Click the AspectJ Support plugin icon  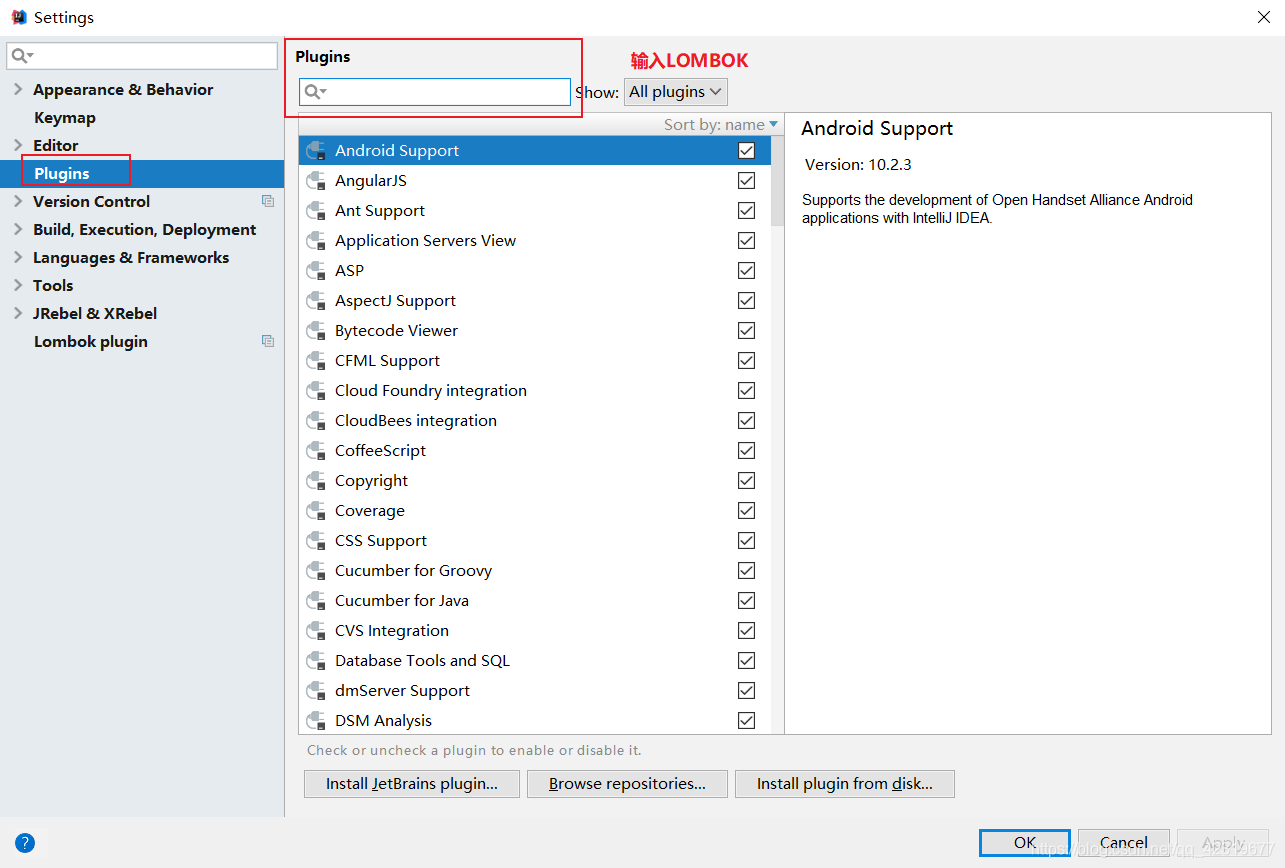tap(317, 300)
